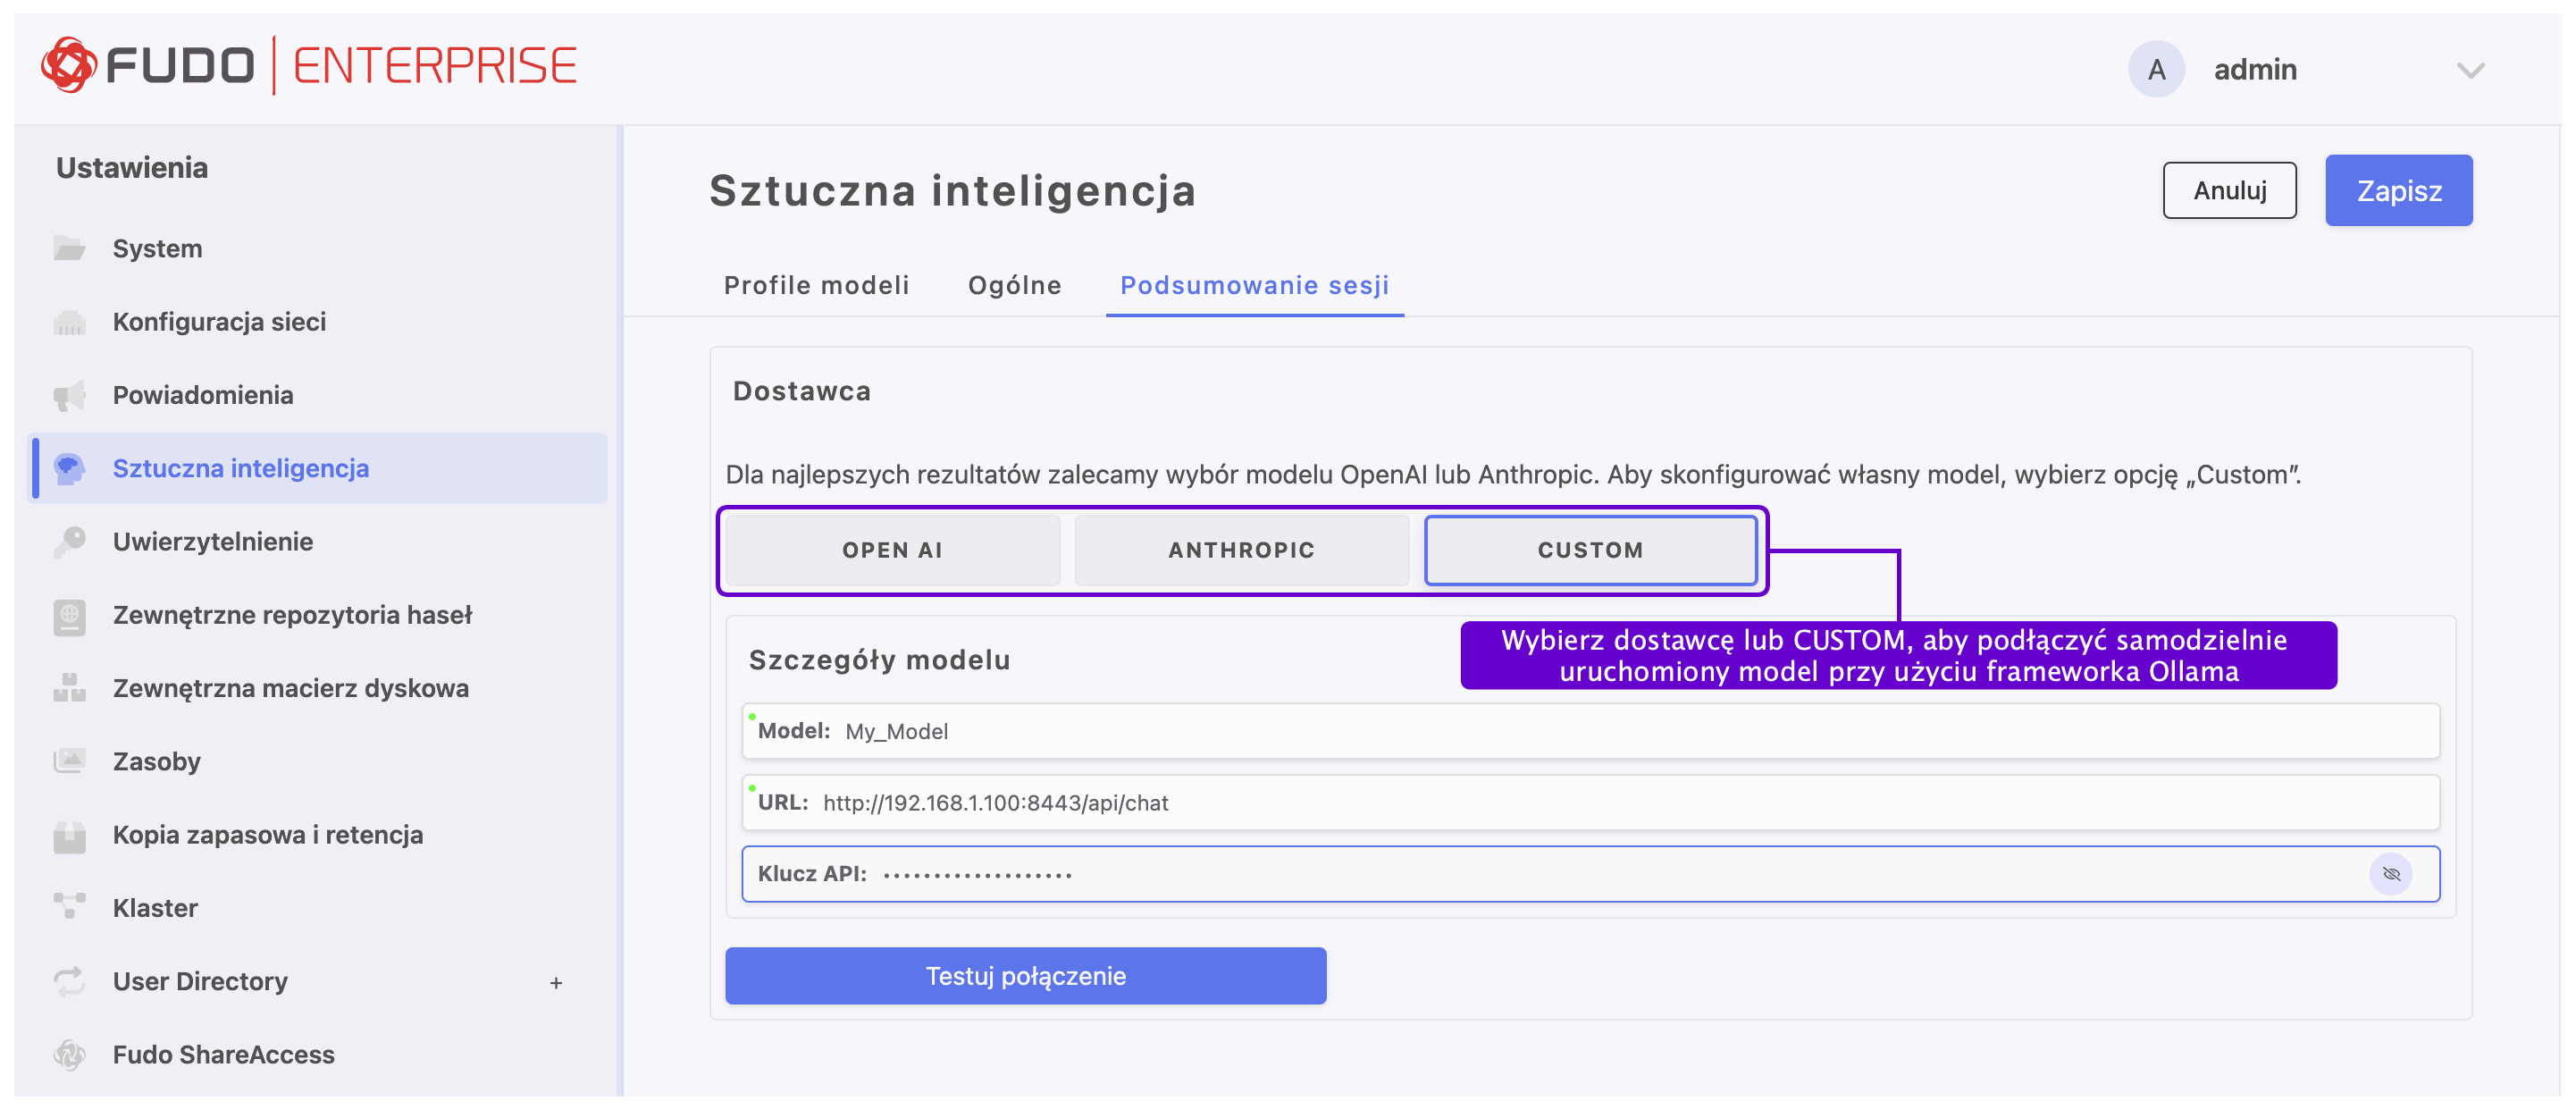The image size is (2576, 1118).
Task: Click the Ustawienia sidebar heading
Action: pyautogui.click(x=132, y=167)
